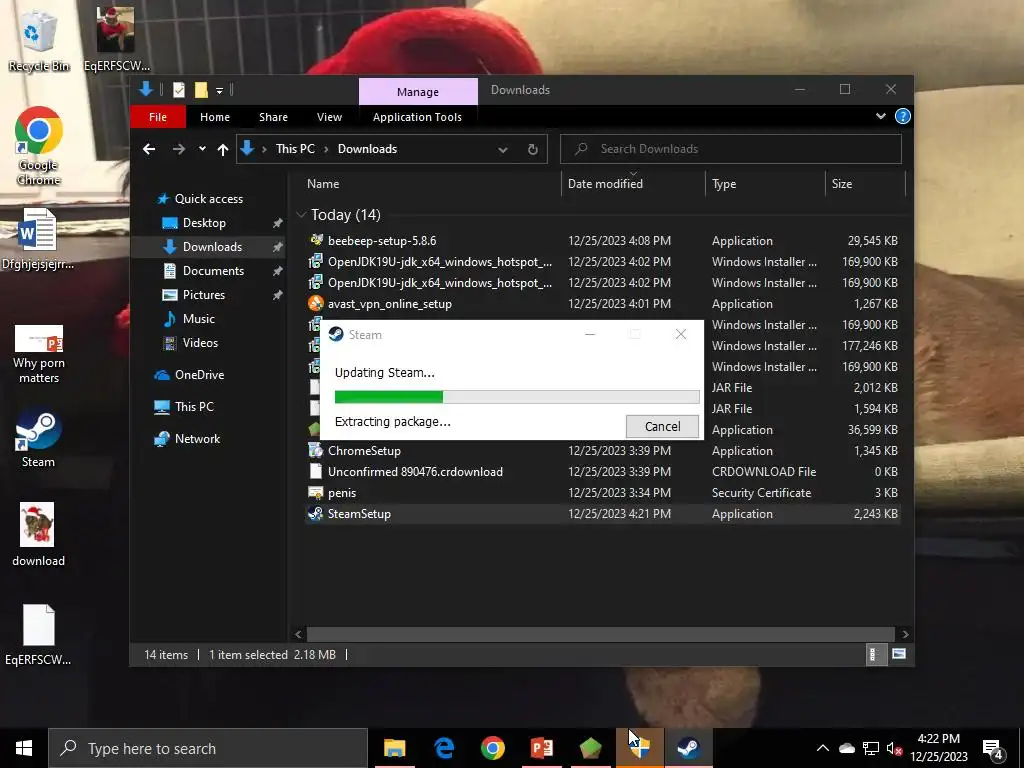Open the Minecraft launcher taskbar icon
The height and width of the screenshot is (768, 1024).
coord(590,748)
